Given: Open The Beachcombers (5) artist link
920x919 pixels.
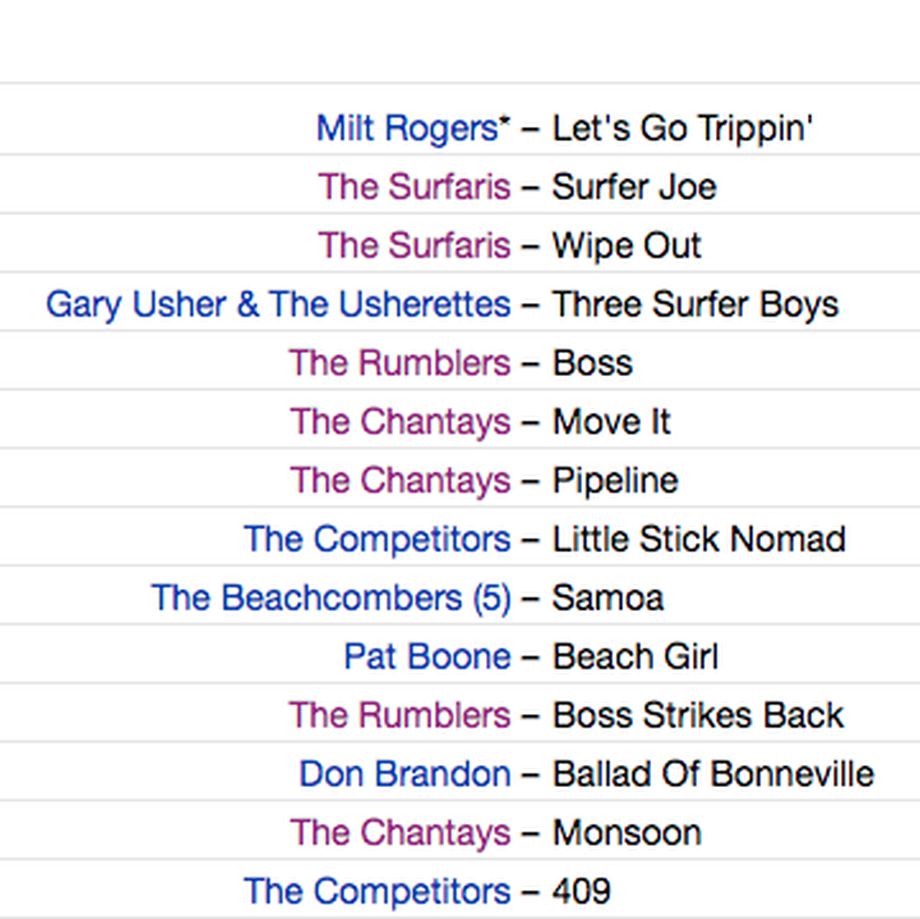Looking at the screenshot, I should point(331,597).
